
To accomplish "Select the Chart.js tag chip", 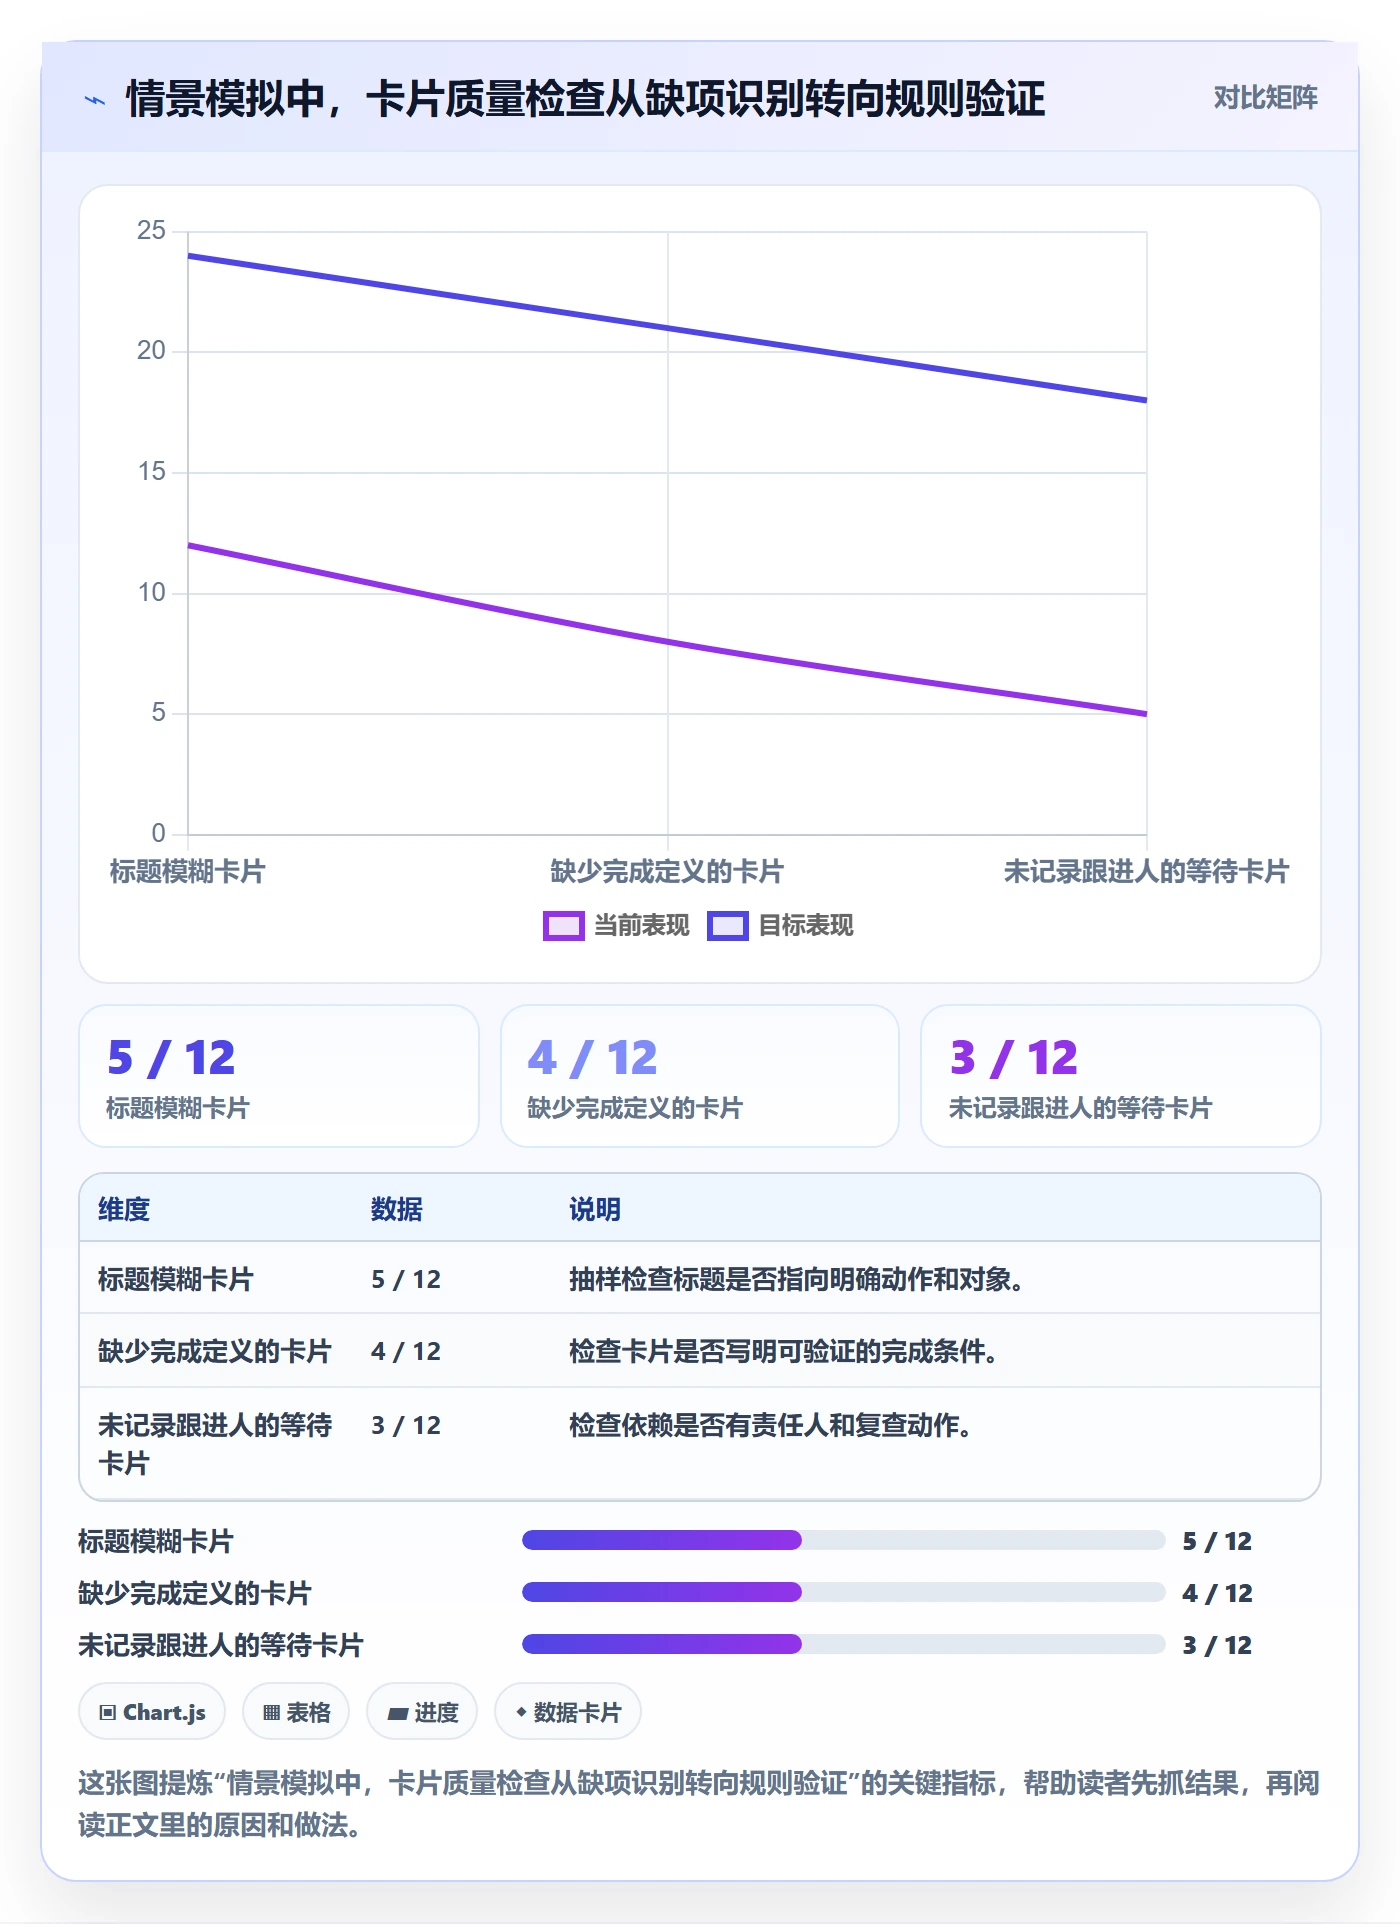I will pos(152,1712).
